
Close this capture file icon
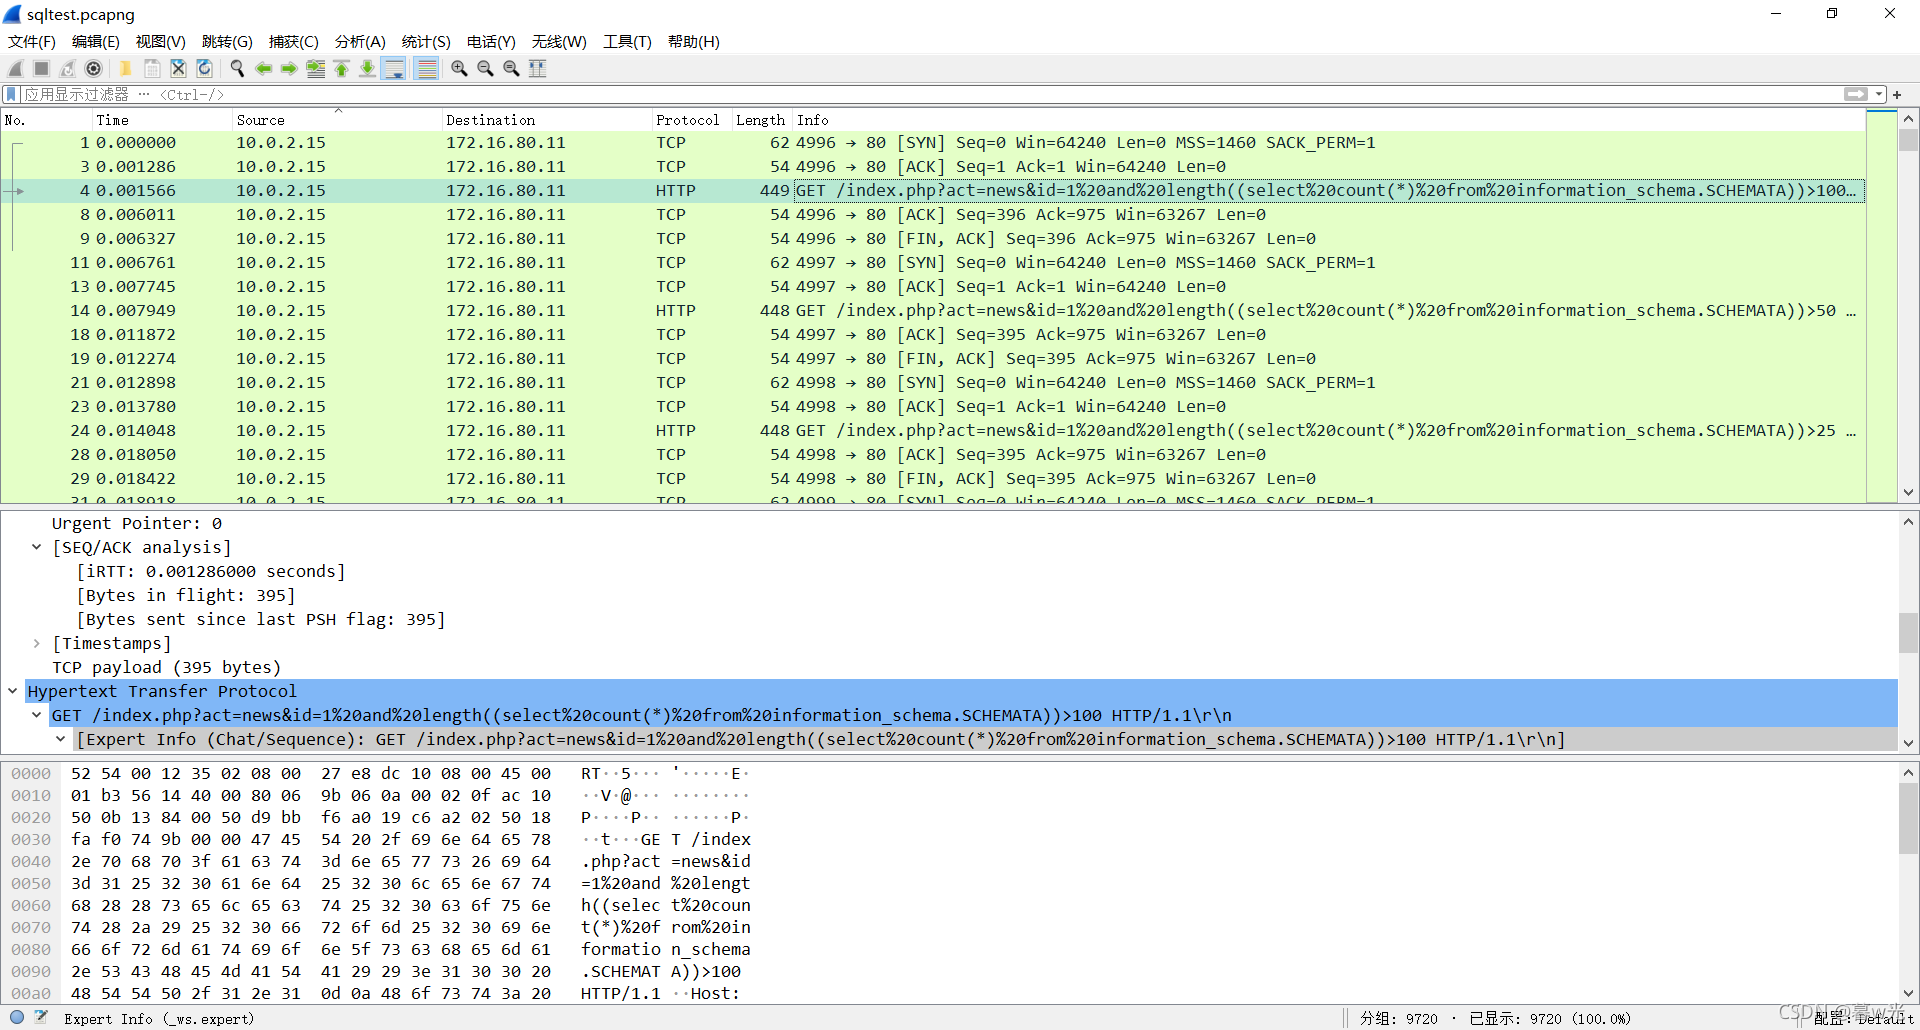click(178, 68)
